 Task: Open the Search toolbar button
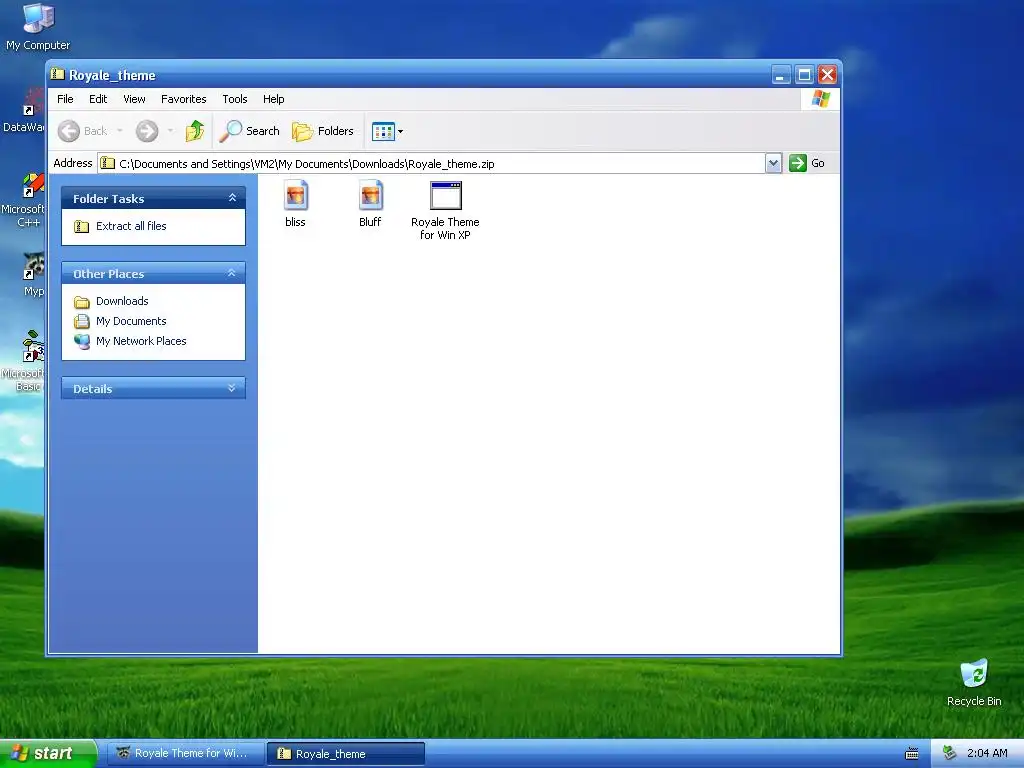coord(249,131)
